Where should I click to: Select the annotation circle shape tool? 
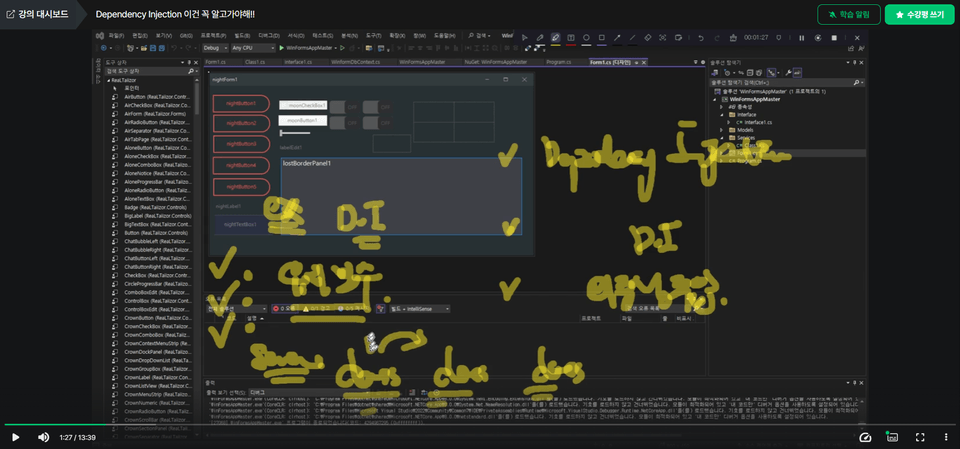[x=586, y=37]
